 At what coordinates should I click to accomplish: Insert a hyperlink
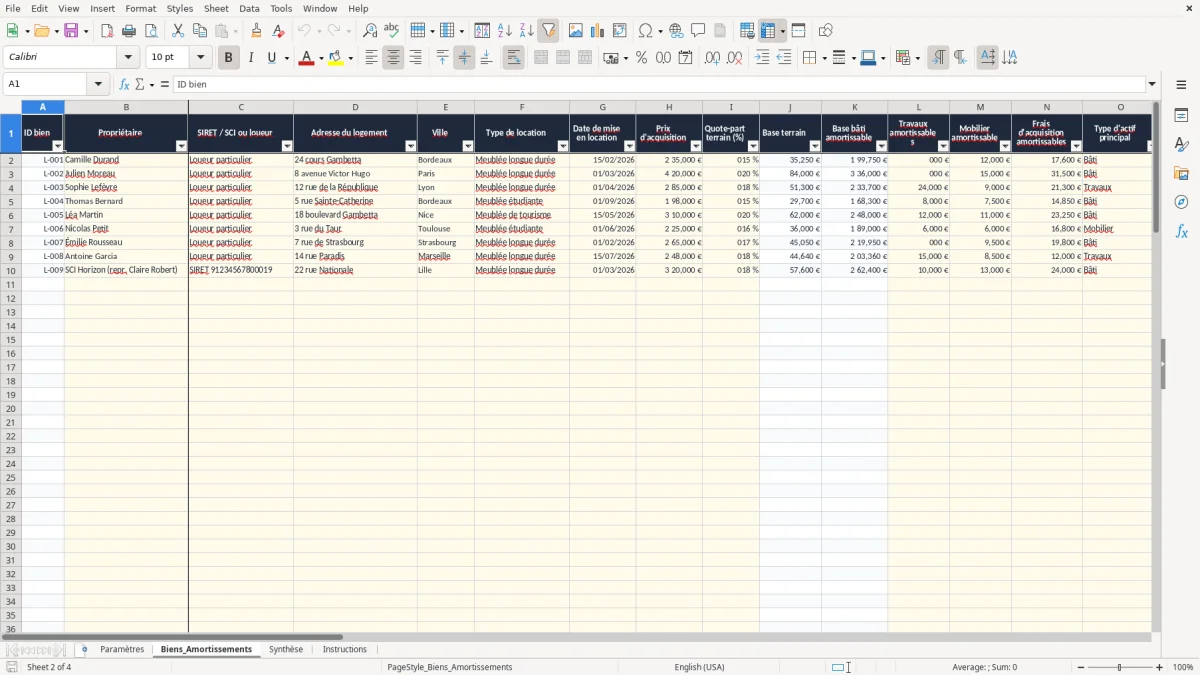[x=676, y=31]
